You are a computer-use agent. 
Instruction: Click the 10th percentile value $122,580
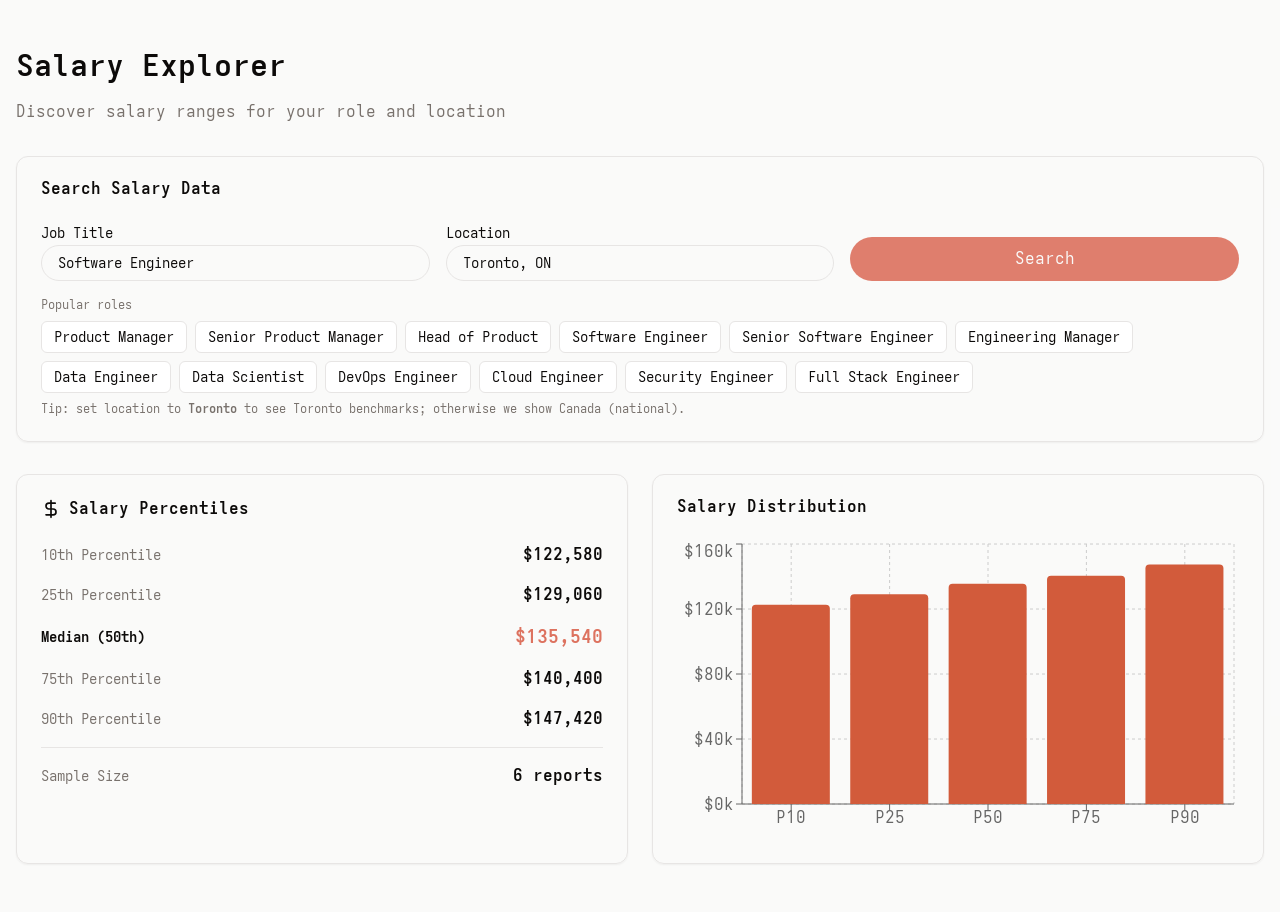click(x=563, y=555)
